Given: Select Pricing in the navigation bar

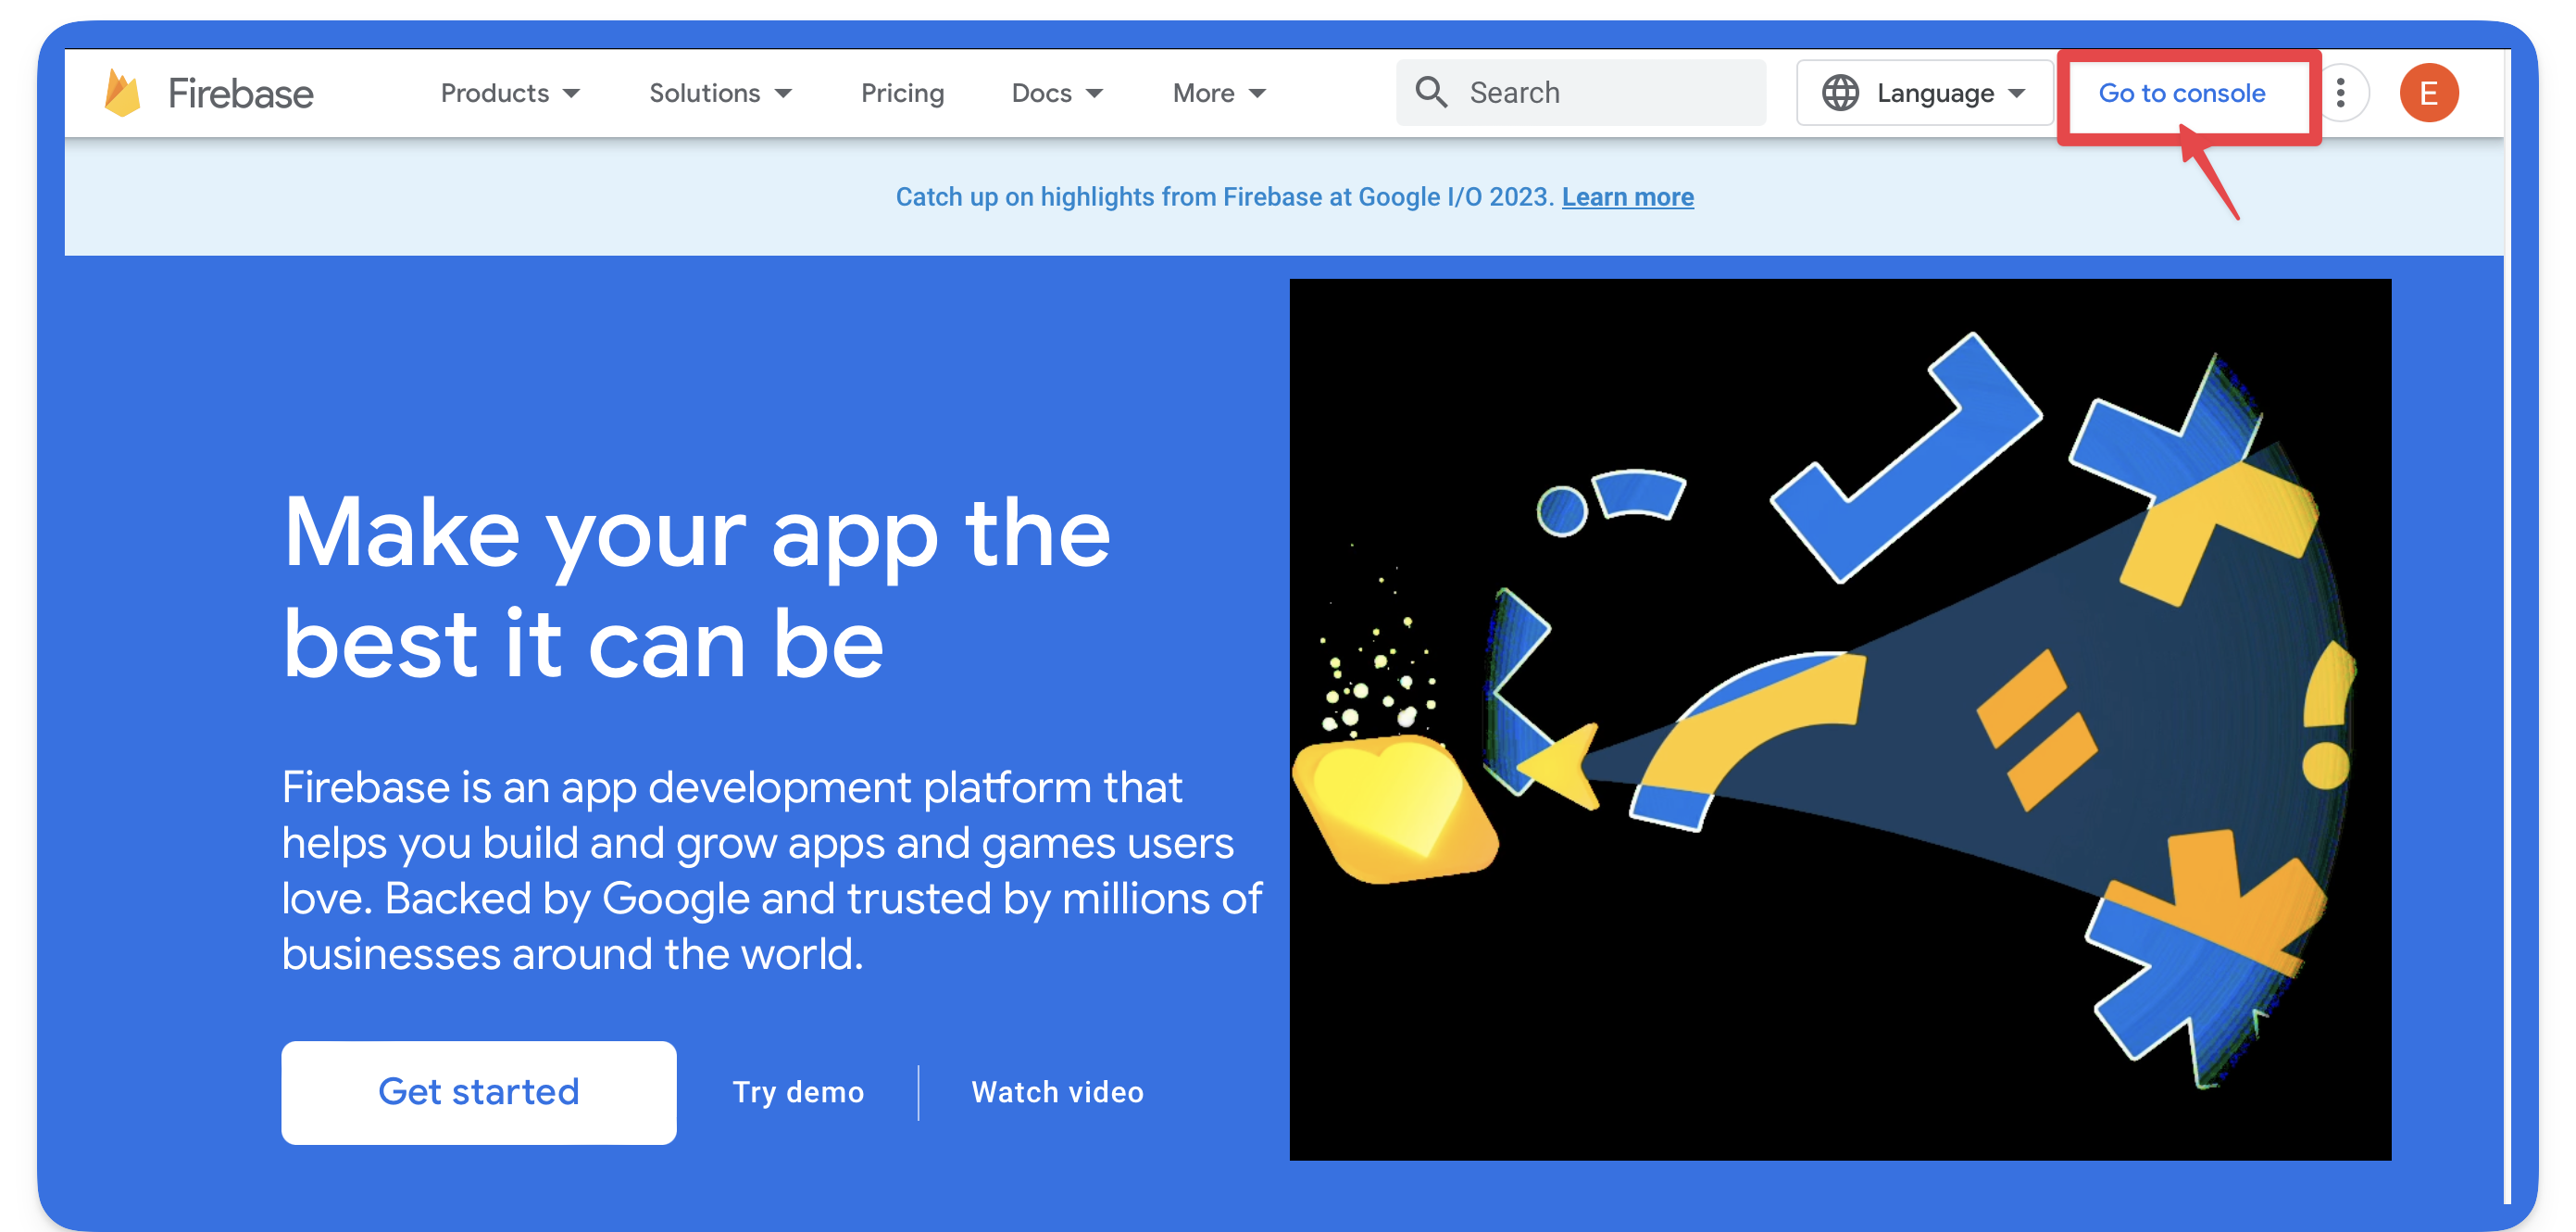Looking at the screenshot, I should pos(902,93).
